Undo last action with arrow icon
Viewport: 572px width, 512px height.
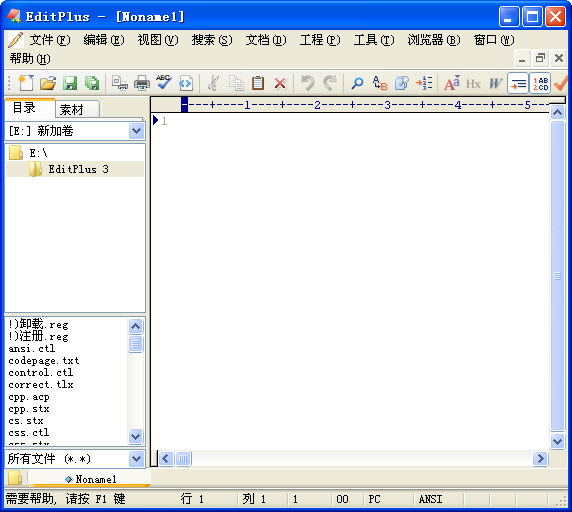(308, 83)
